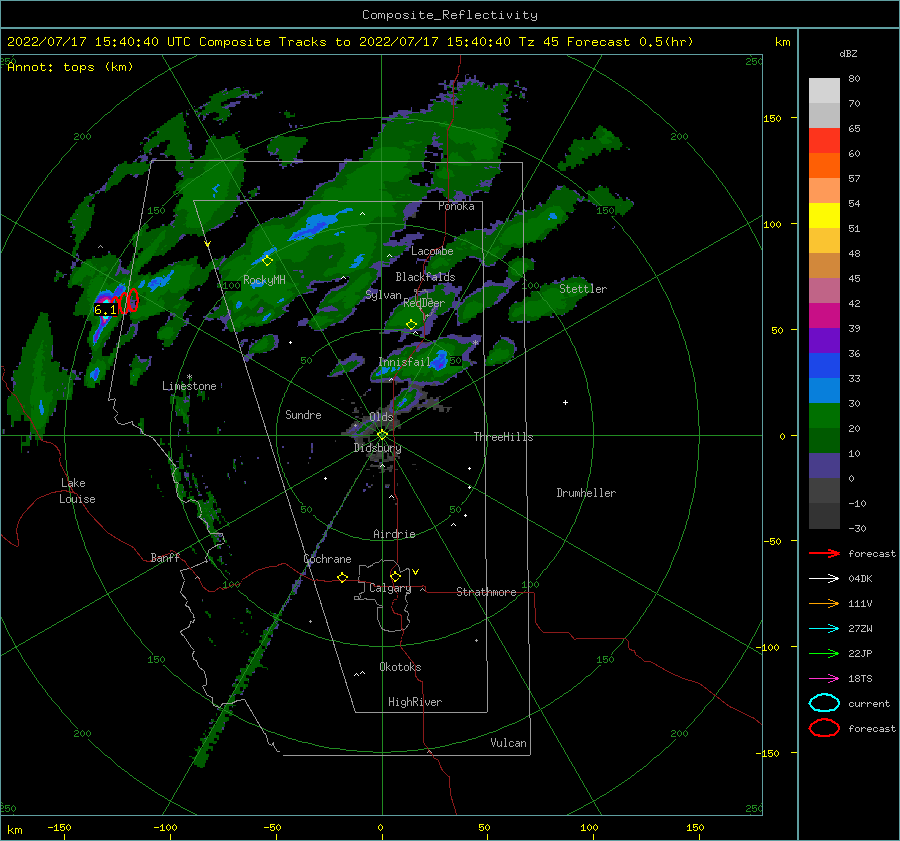This screenshot has width=900, height=841.
Task: Click the cyan current ellipse legend icon
Action: coord(824,703)
